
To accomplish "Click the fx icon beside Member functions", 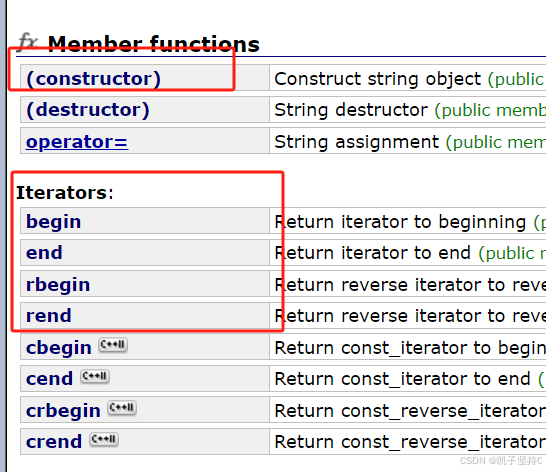I will click(x=28, y=42).
